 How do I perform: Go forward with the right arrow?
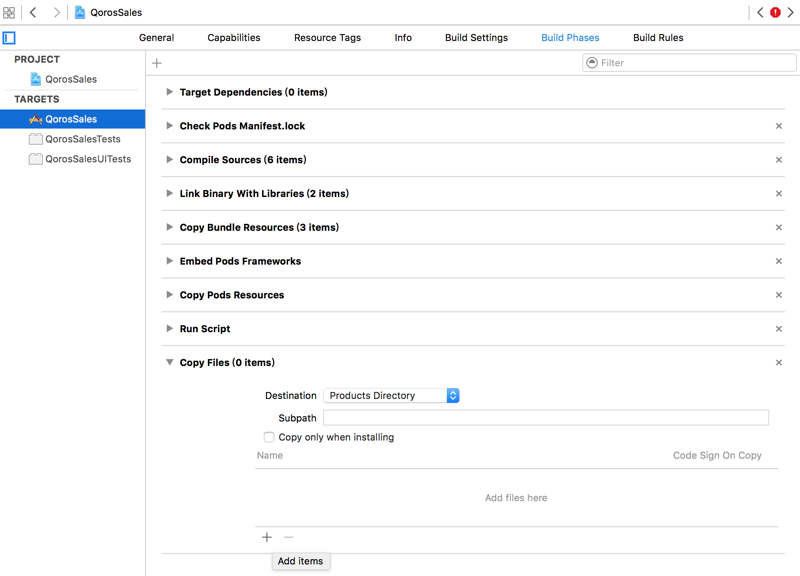tap(56, 12)
